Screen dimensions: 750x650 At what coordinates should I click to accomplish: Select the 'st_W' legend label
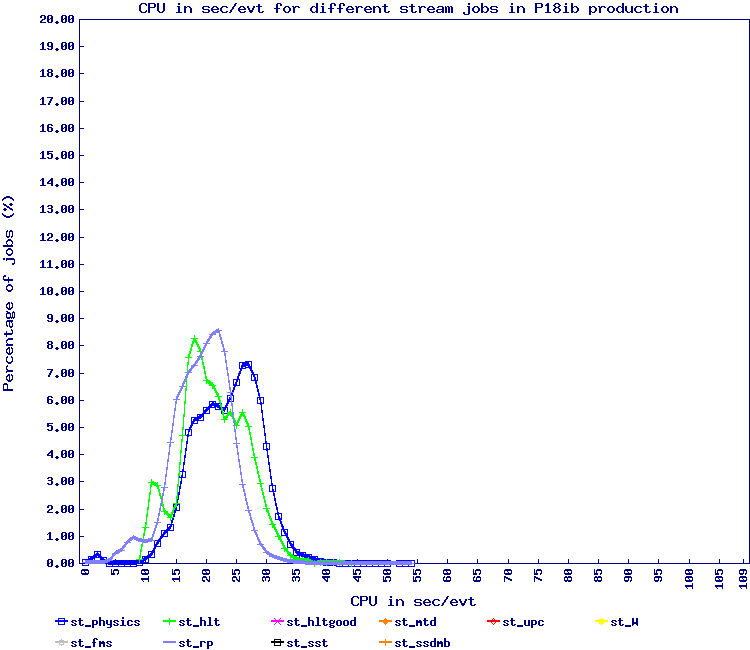624,622
